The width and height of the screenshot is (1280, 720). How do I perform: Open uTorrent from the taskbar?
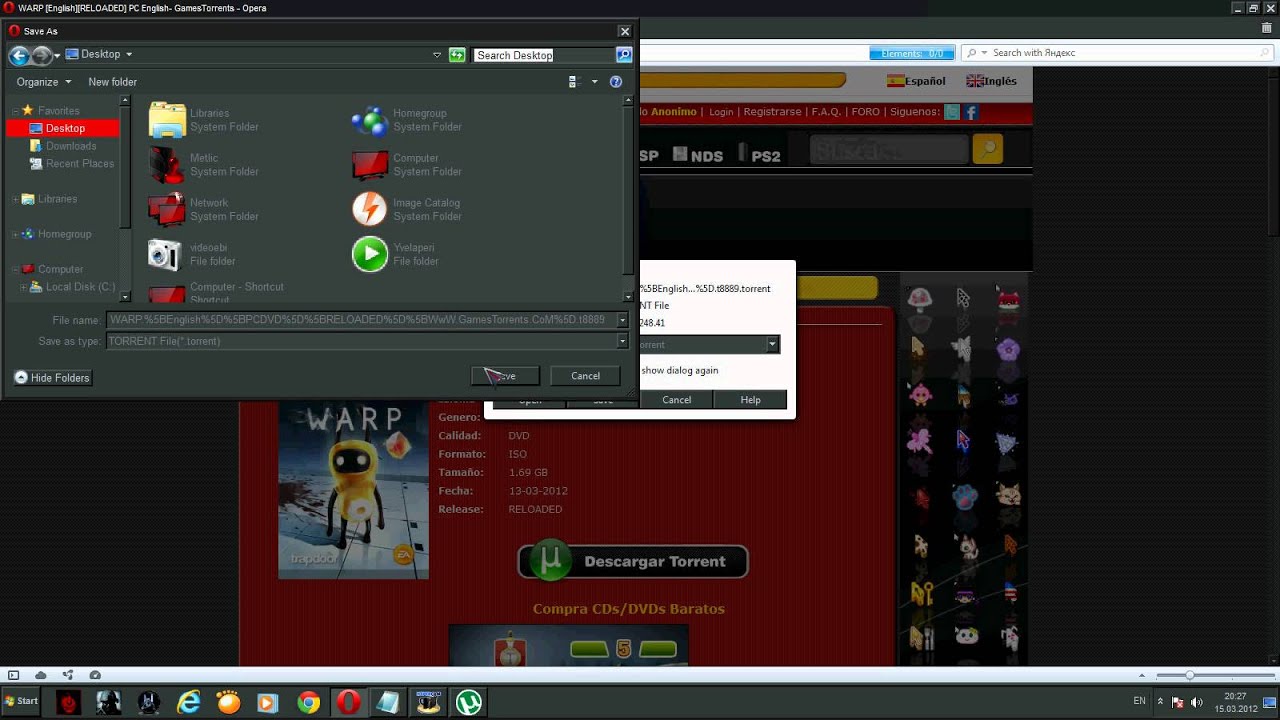[x=469, y=702]
